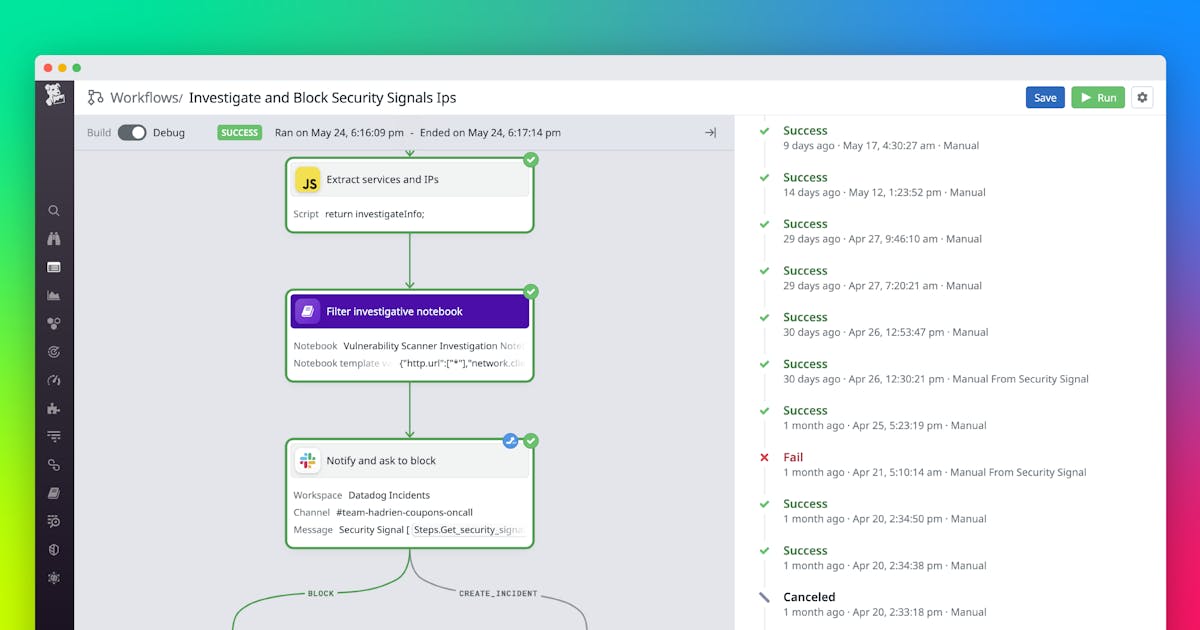The image size is (1200, 630).
Task: Collapse the run history side panel
Action: click(x=710, y=133)
